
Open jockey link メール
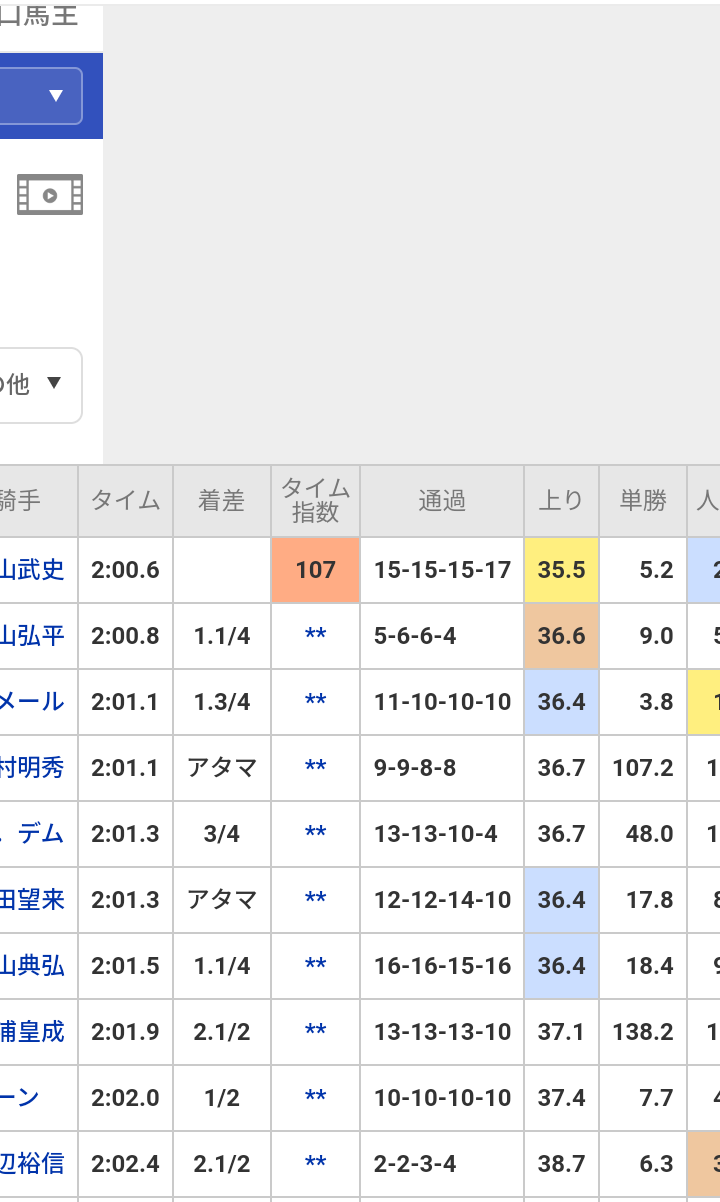pos(32,702)
